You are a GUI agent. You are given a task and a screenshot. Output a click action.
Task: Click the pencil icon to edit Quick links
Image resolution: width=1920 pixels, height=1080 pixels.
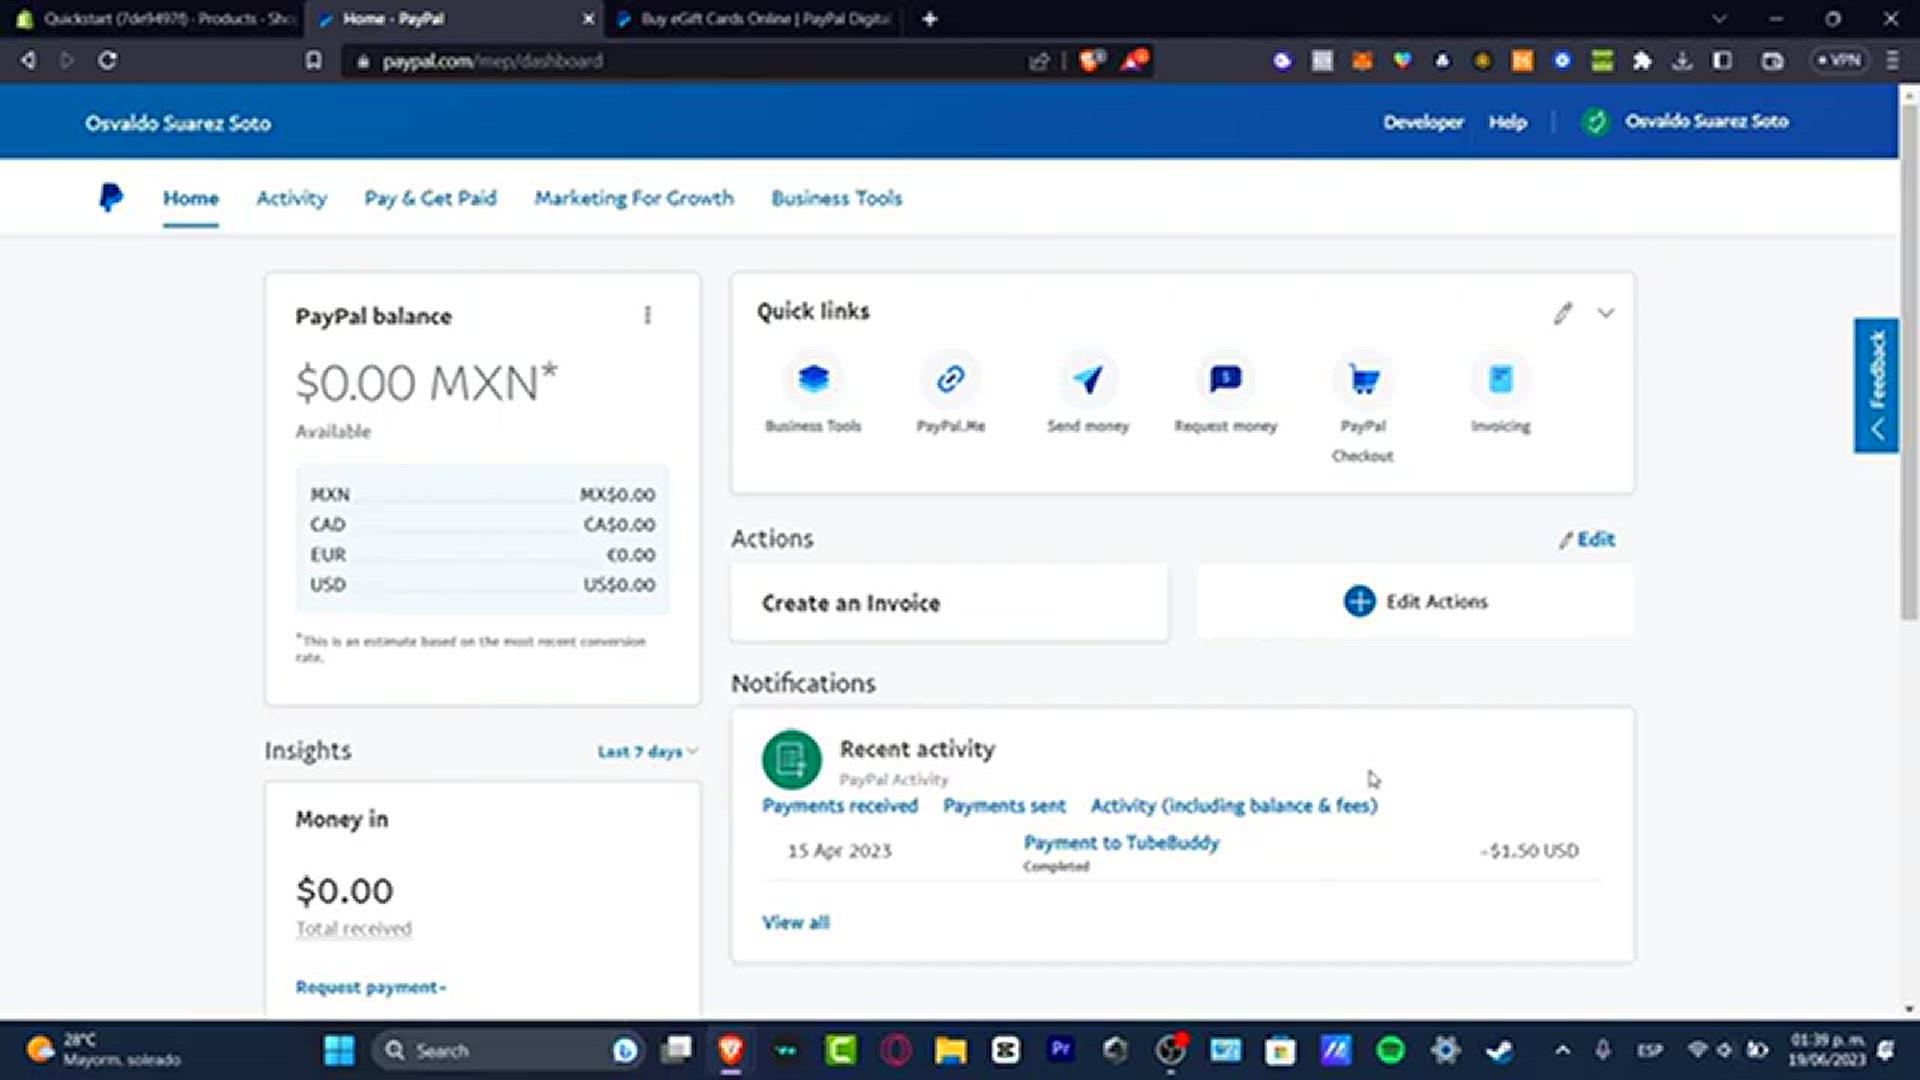pos(1563,314)
